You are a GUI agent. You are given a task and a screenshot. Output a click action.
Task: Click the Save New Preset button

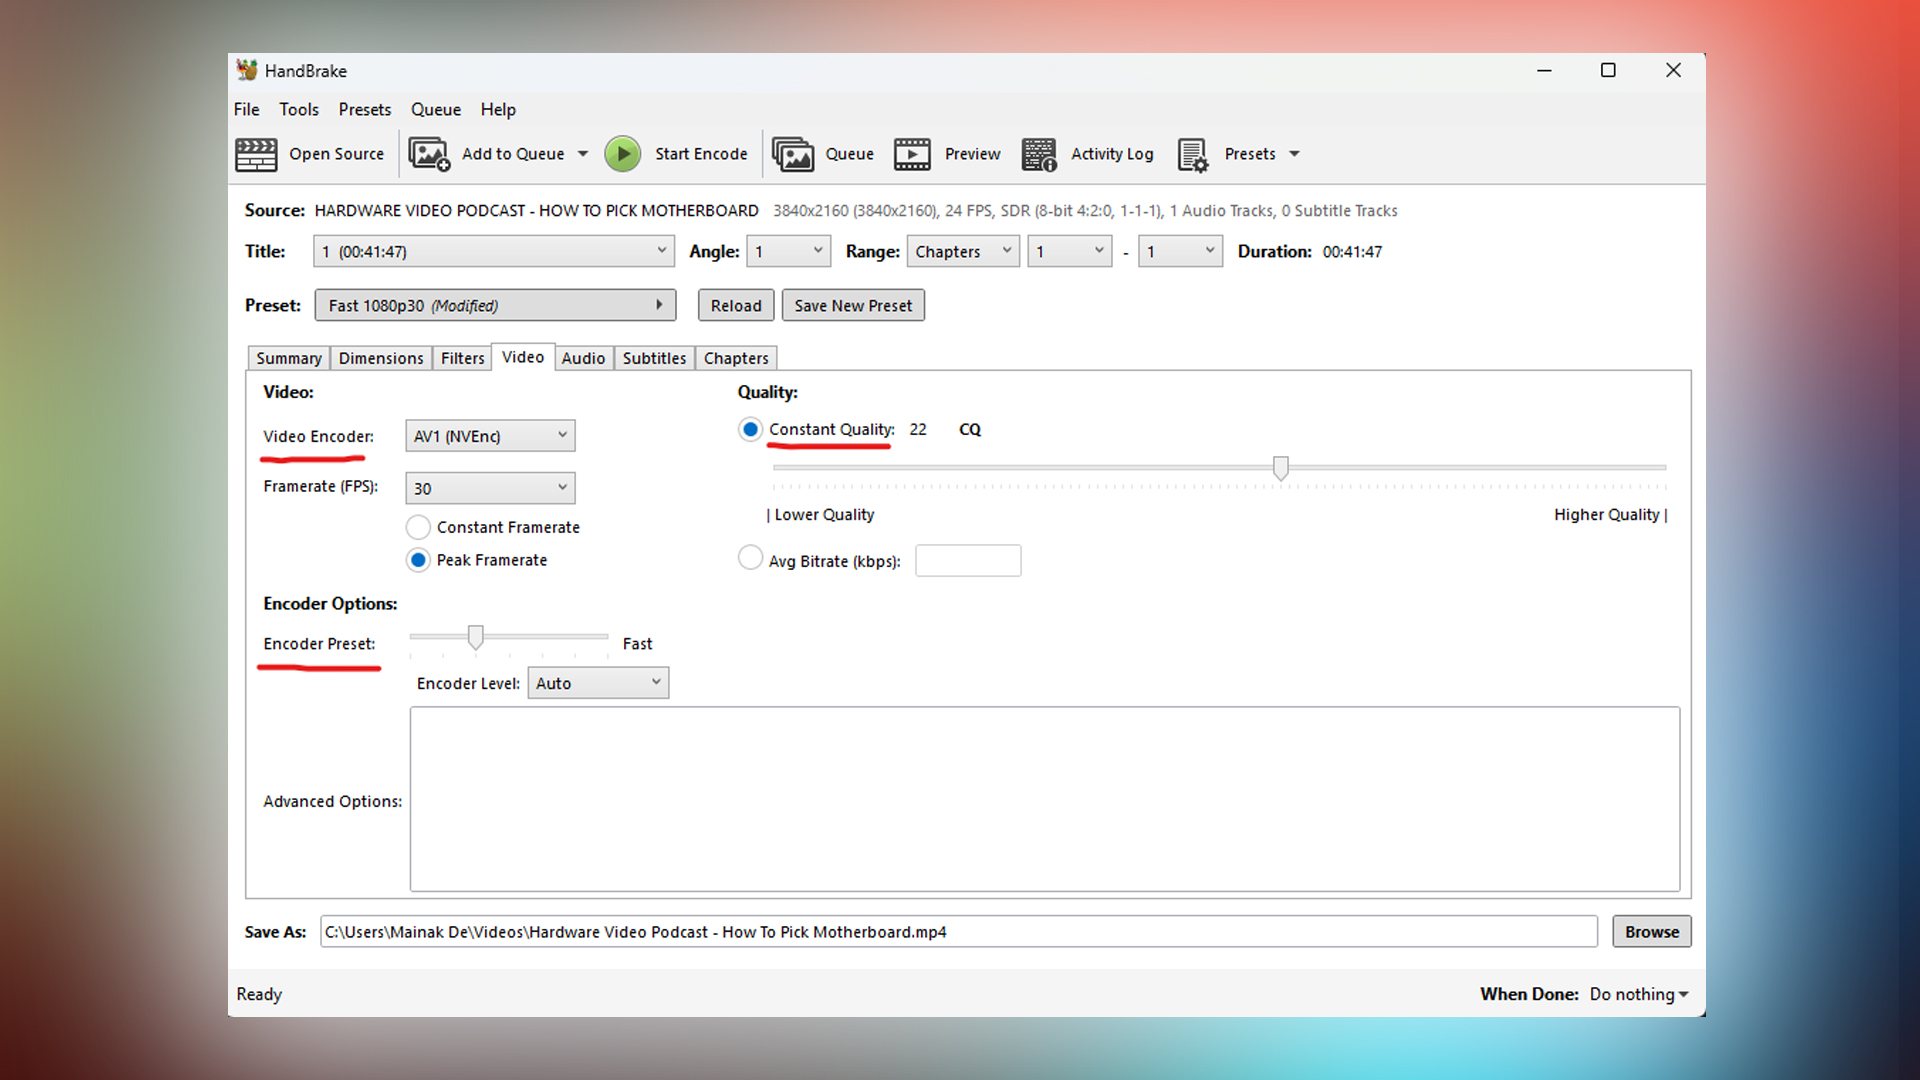click(x=853, y=305)
